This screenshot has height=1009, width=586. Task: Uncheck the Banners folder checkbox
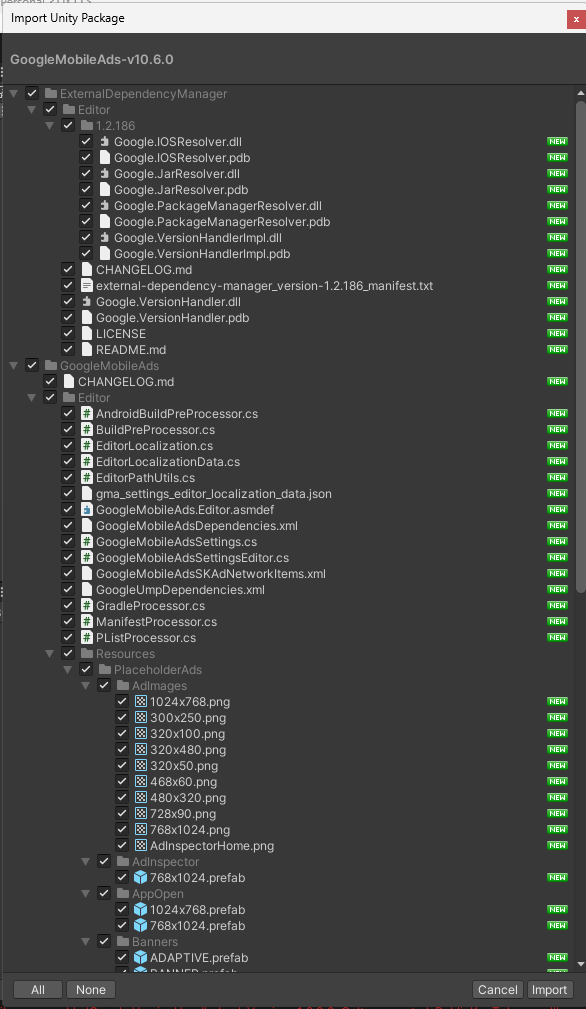[104, 942]
